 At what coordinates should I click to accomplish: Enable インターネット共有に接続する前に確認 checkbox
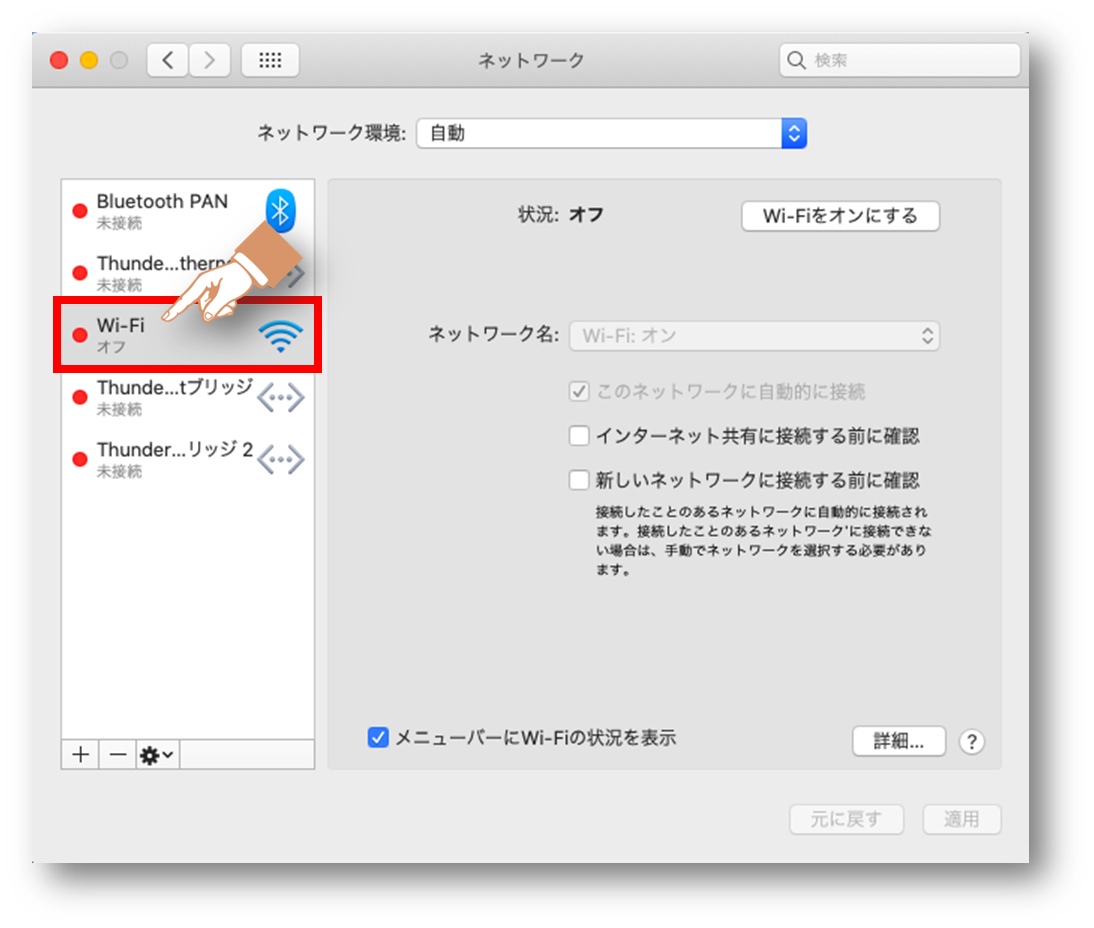578,436
